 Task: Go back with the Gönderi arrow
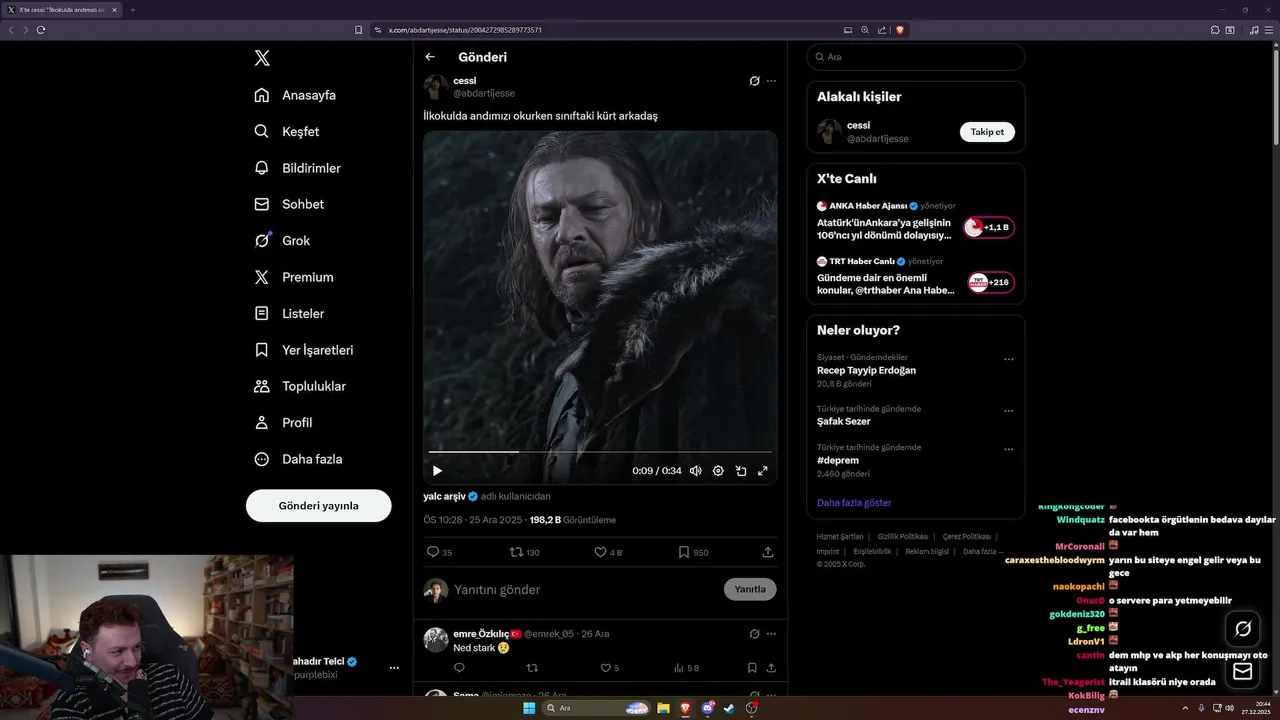pyautogui.click(x=430, y=57)
